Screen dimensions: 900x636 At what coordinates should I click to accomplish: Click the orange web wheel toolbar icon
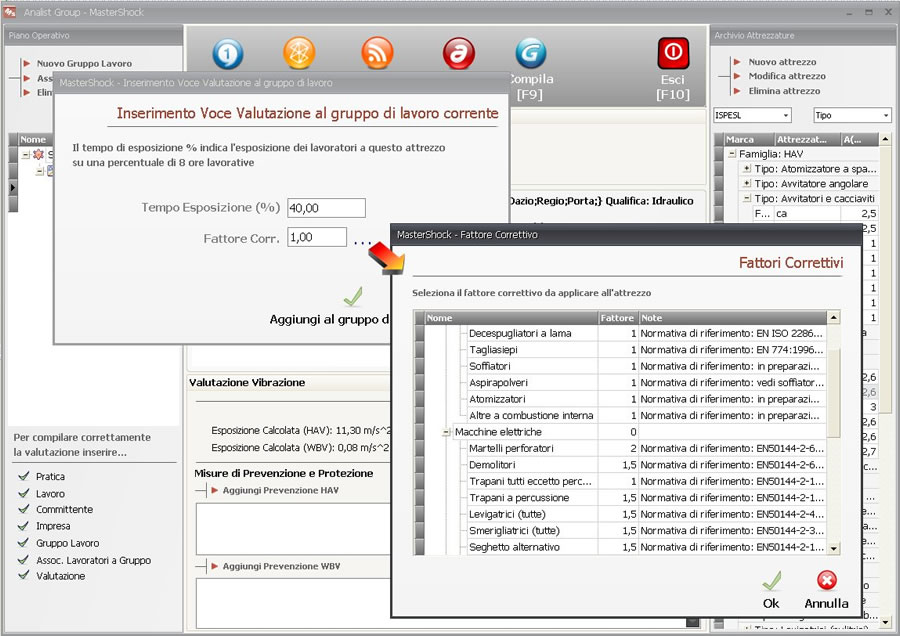pyautogui.click(x=299, y=53)
